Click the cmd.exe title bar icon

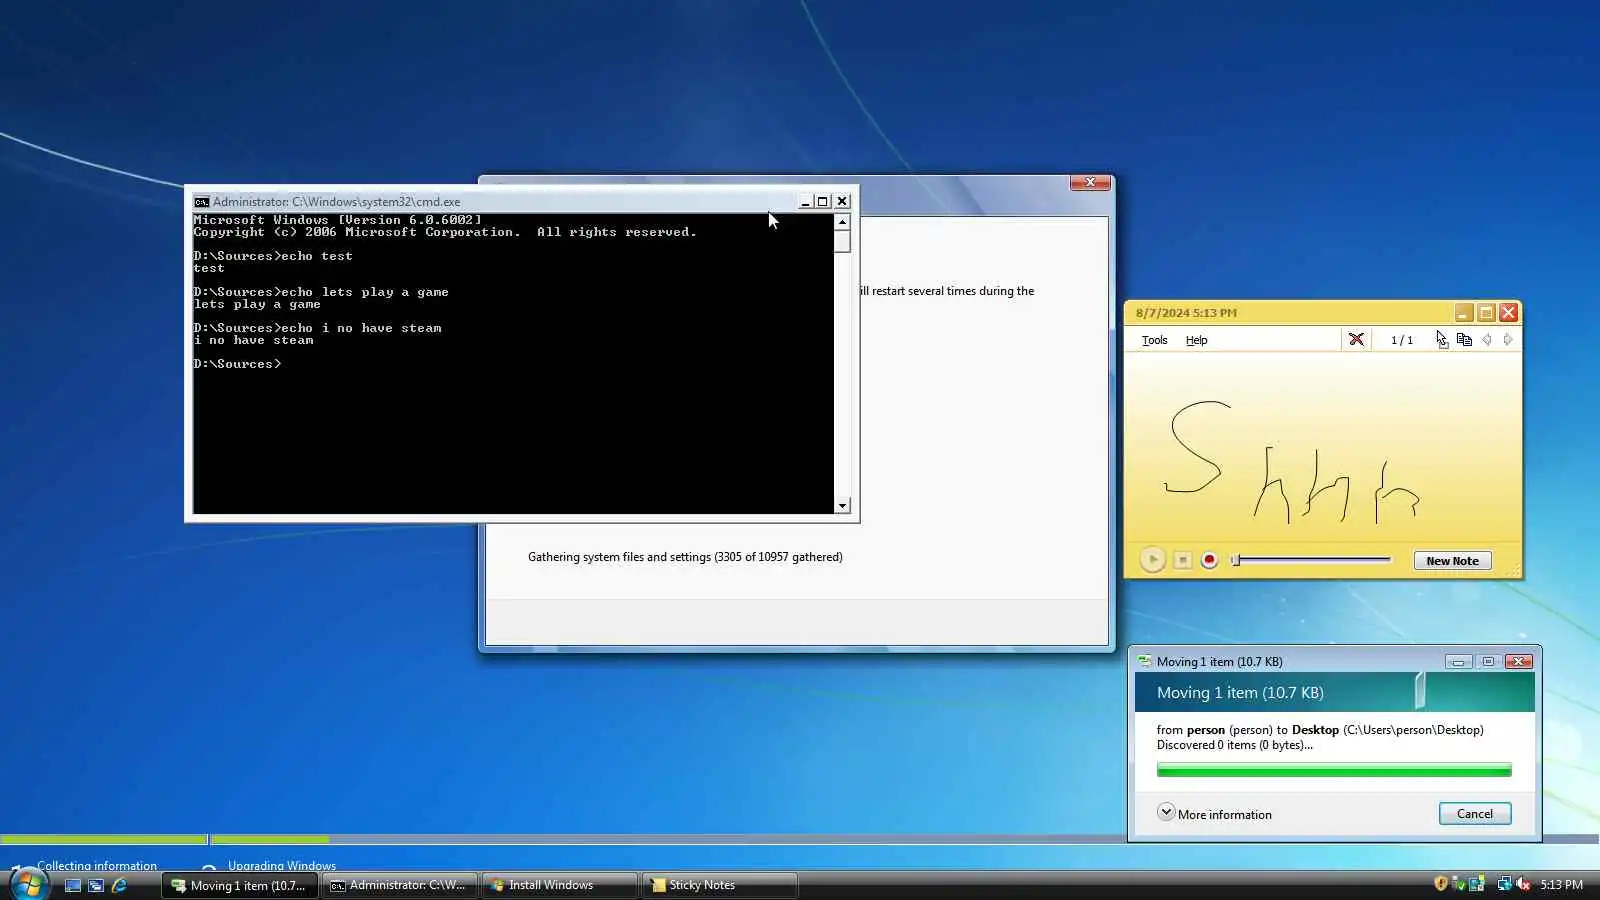[x=201, y=201]
